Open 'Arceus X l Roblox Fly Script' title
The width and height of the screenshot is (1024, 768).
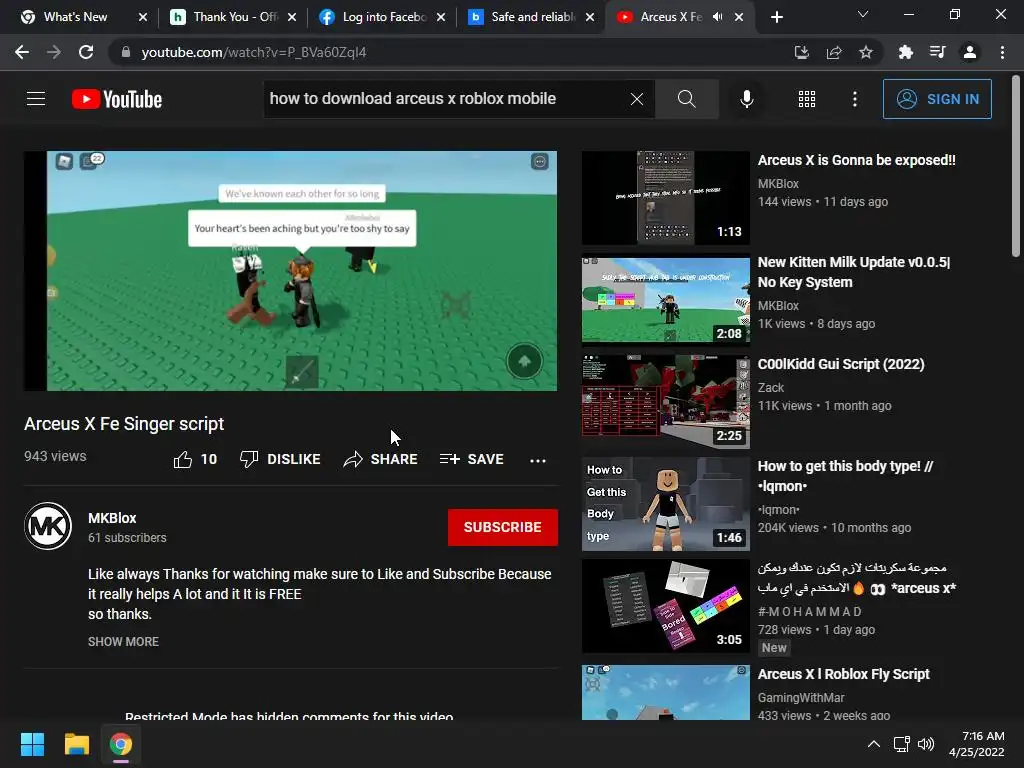click(843, 674)
